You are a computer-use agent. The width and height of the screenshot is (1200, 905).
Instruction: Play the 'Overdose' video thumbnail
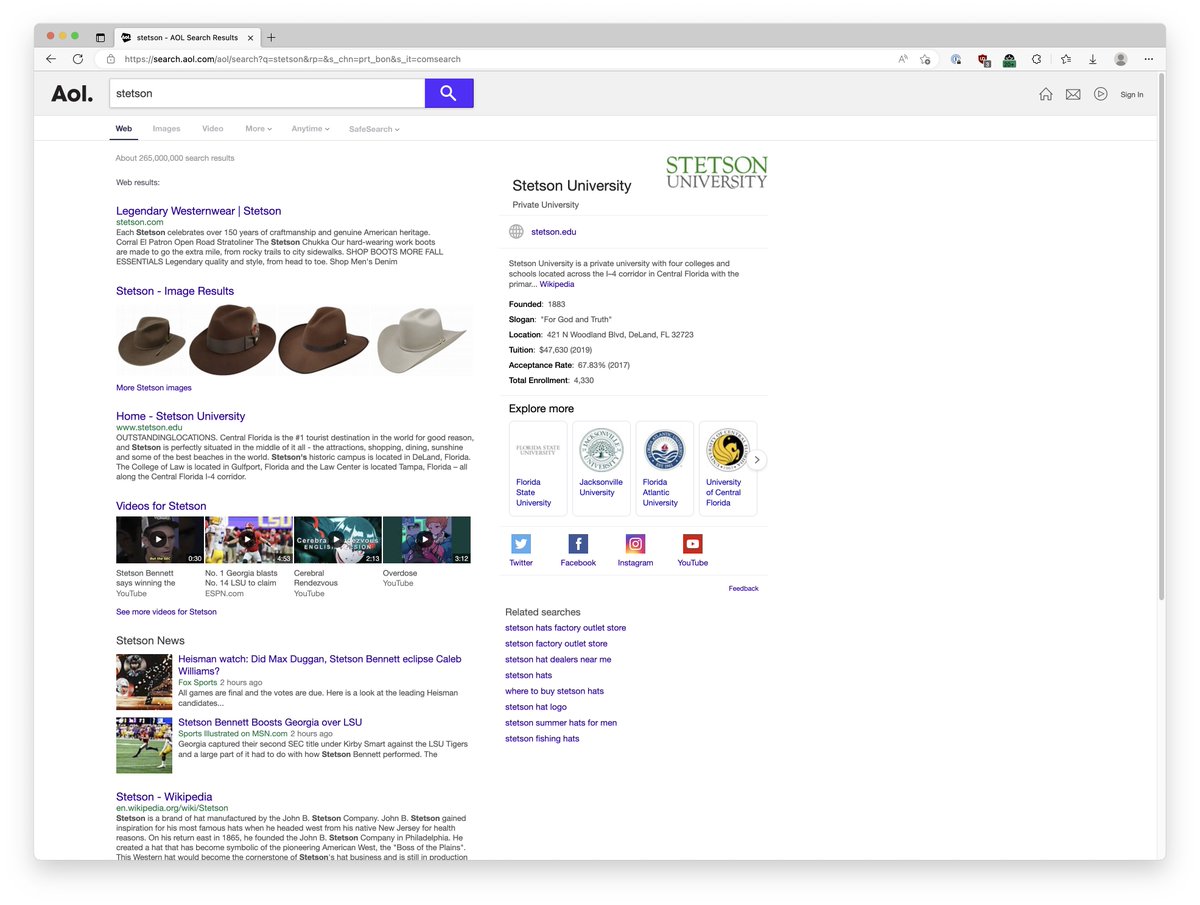tap(426, 540)
